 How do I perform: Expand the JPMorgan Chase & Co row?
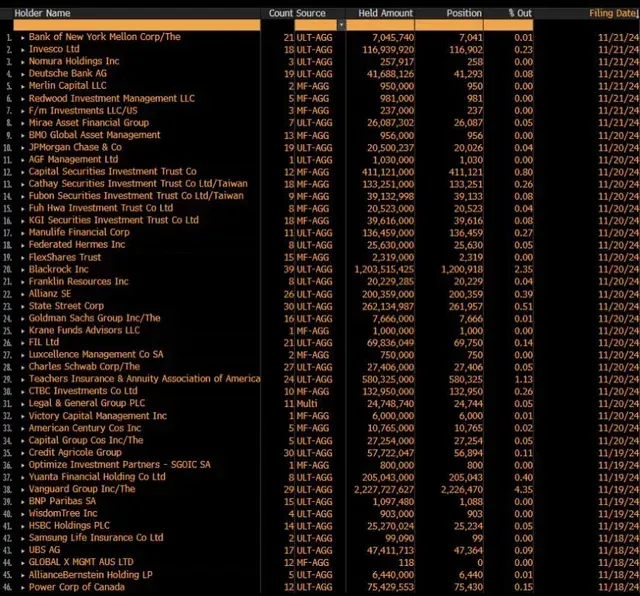(x=23, y=148)
